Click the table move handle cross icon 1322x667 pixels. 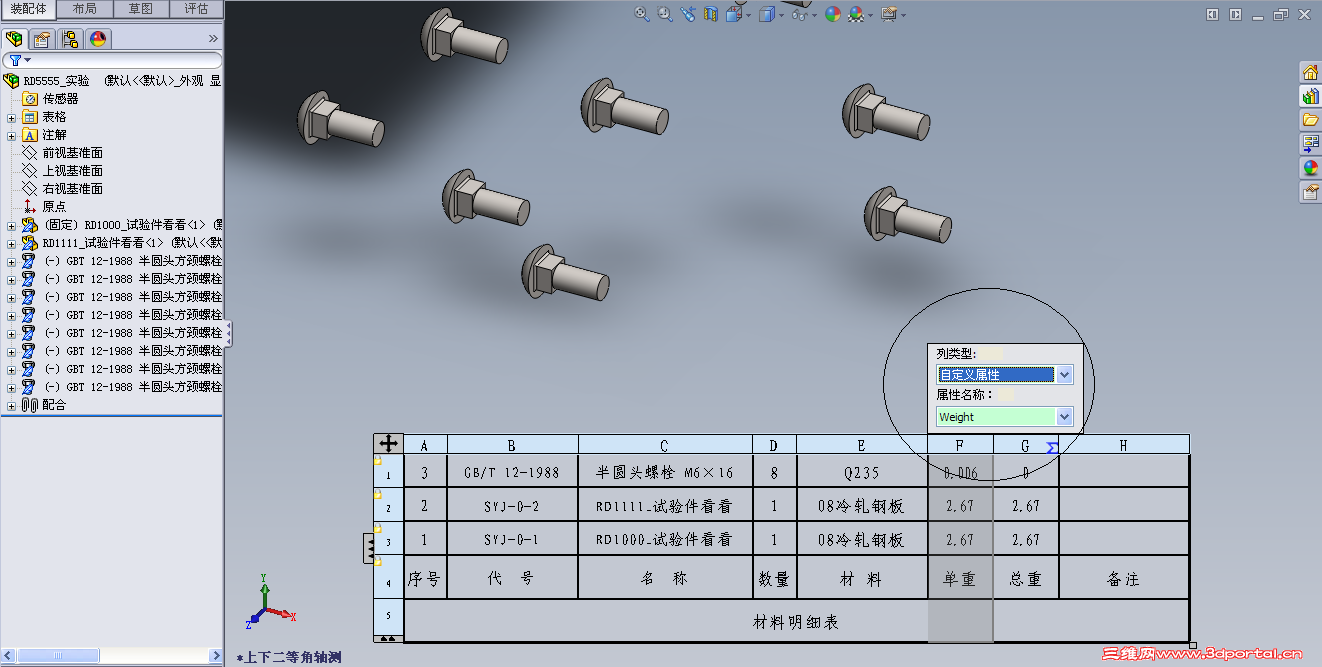pos(388,443)
